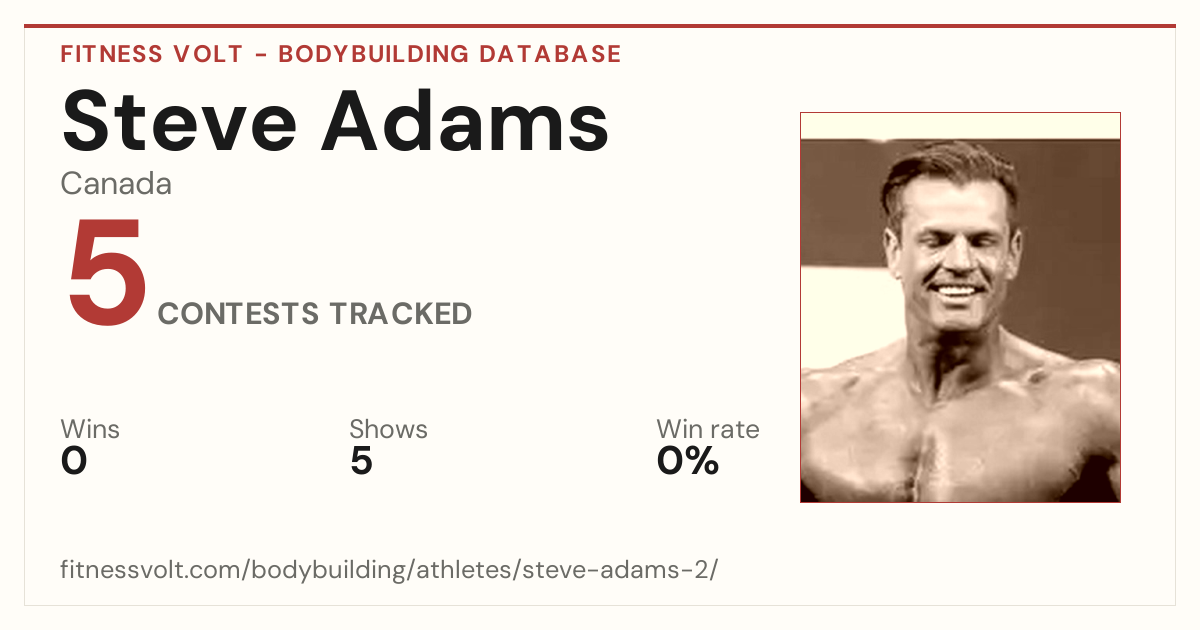Select the word "CONTESTS" beside the red 5
Viewport: 1200px width, 630px height.
pos(240,314)
